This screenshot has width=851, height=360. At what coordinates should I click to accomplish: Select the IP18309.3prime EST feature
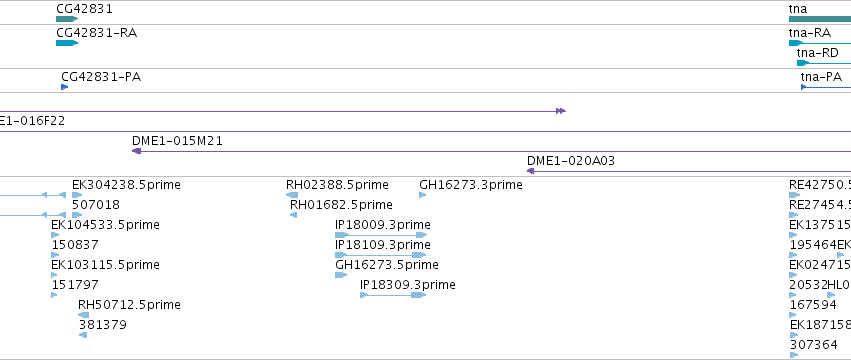pyautogui.click(x=393, y=295)
